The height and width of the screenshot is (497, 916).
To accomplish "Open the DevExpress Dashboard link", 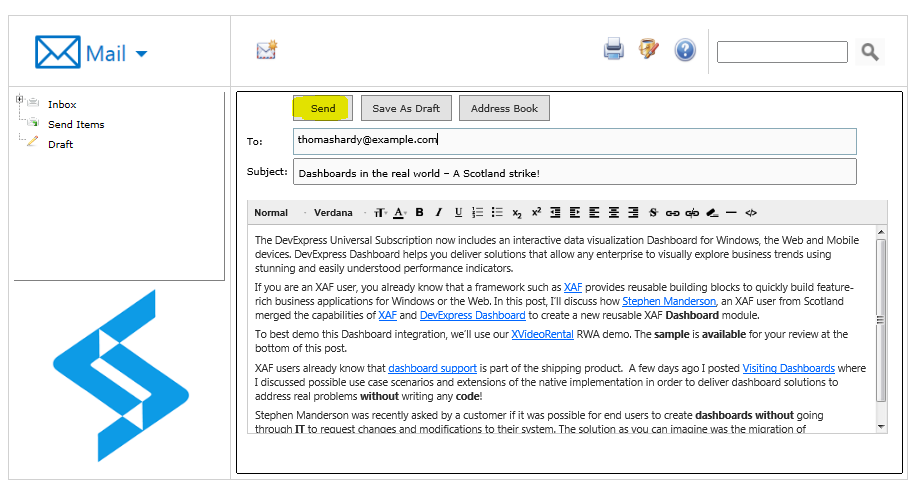I will (x=473, y=315).
